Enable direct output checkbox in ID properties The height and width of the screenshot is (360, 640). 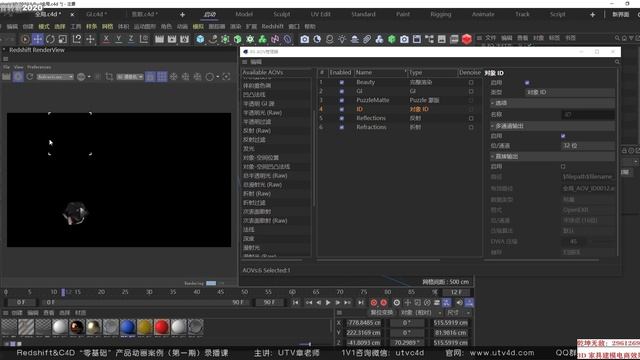point(563,167)
